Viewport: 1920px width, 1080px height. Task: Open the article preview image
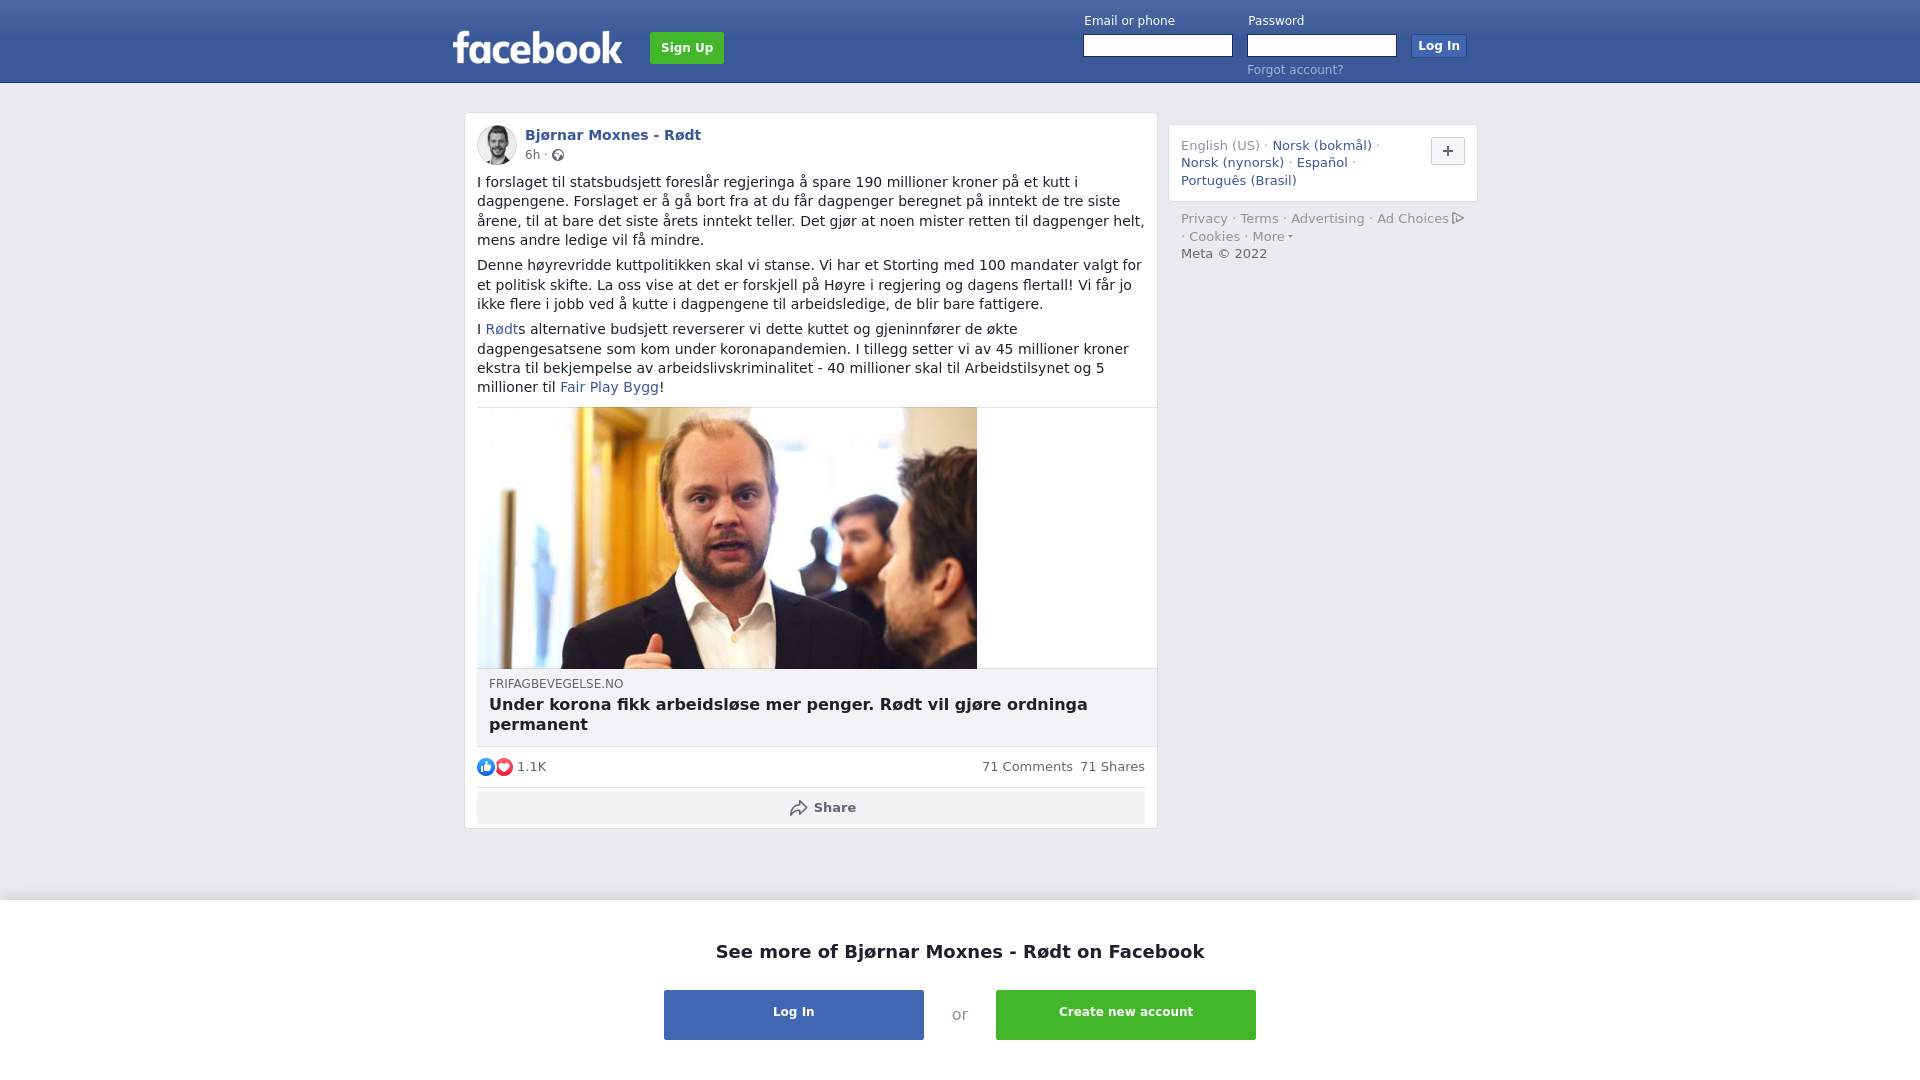[727, 538]
